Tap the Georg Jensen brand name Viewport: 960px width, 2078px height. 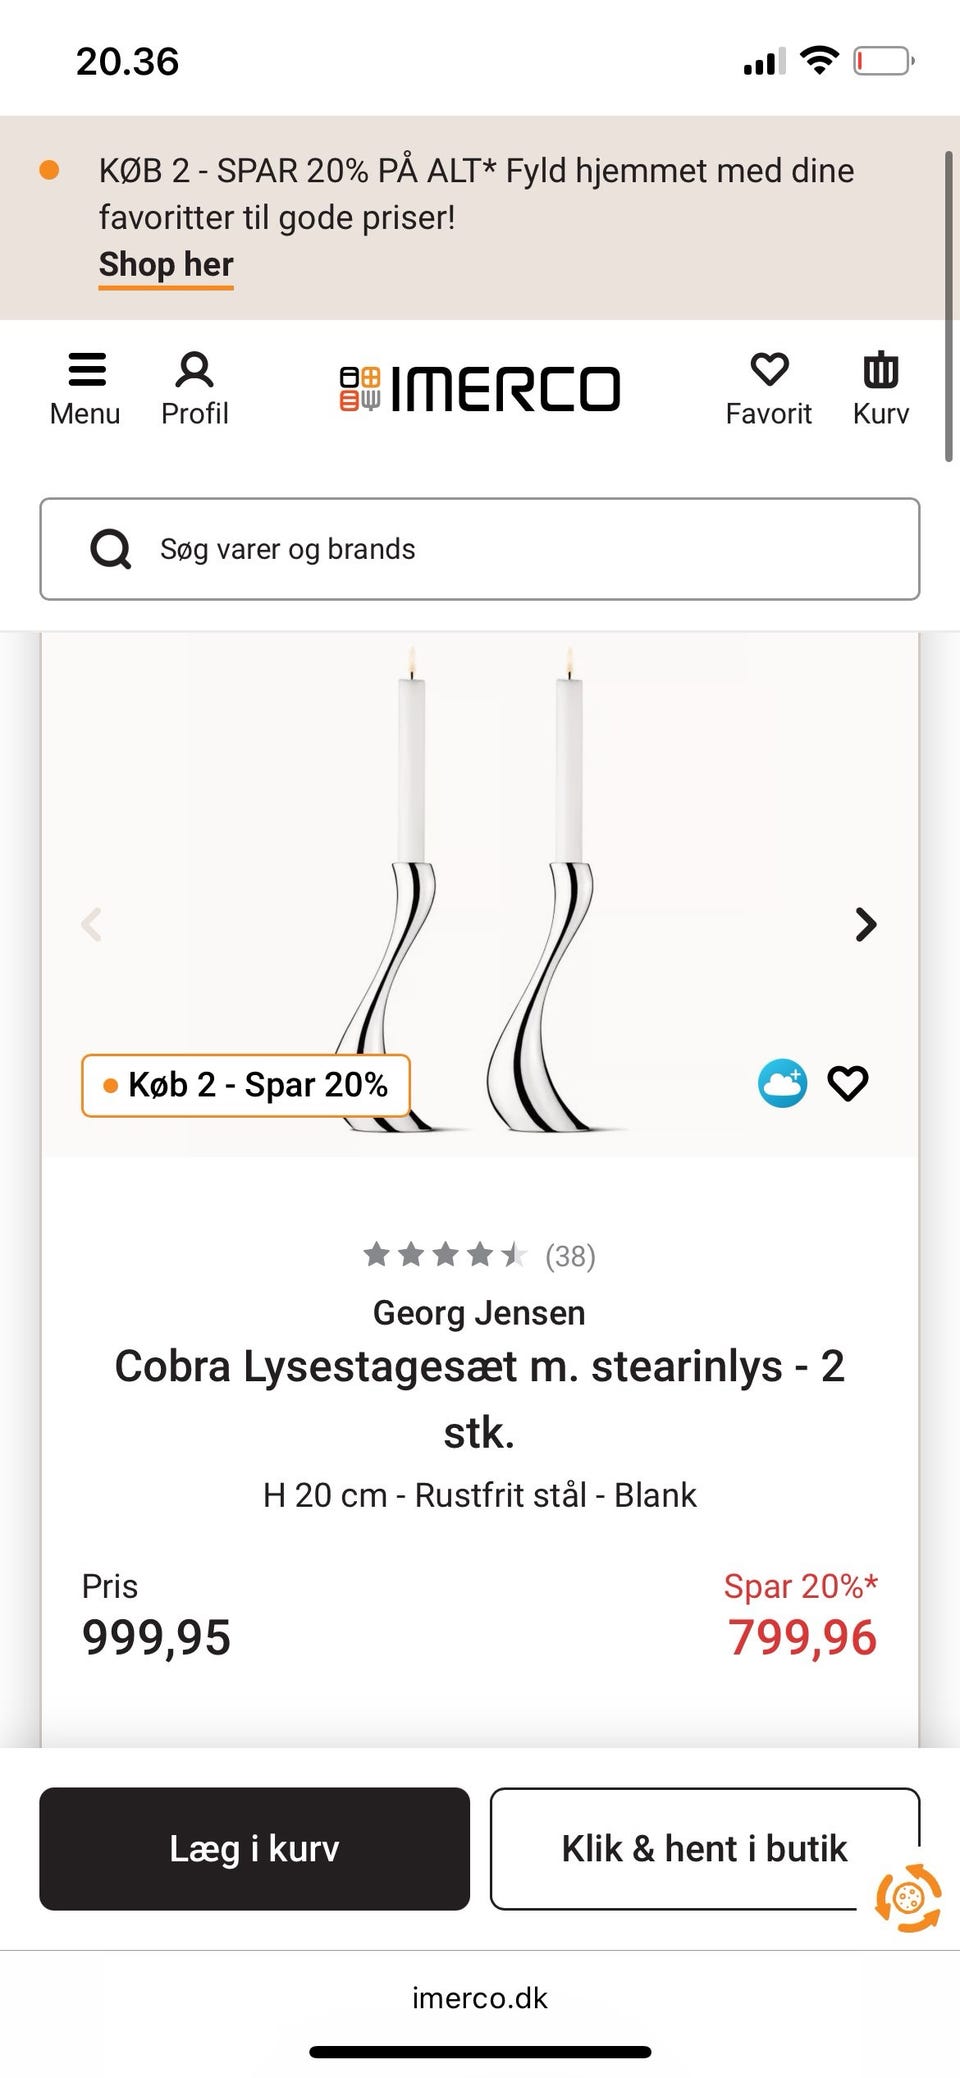[x=479, y=1312]
